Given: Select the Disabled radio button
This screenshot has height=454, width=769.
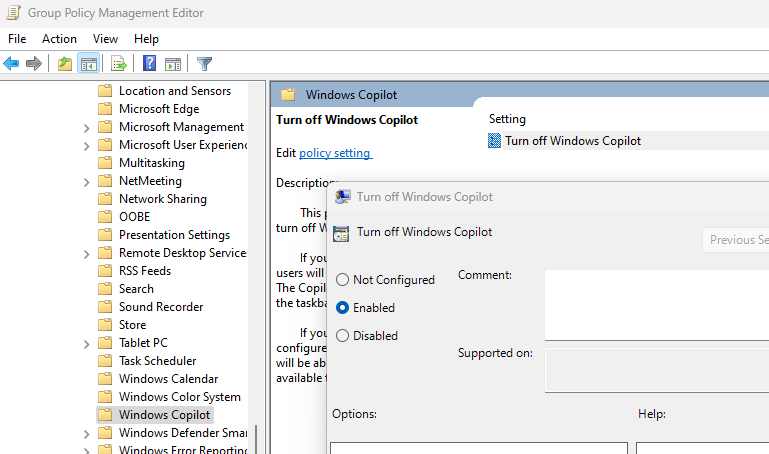Looking at the screenshot, I should click(x=342, y=335).
